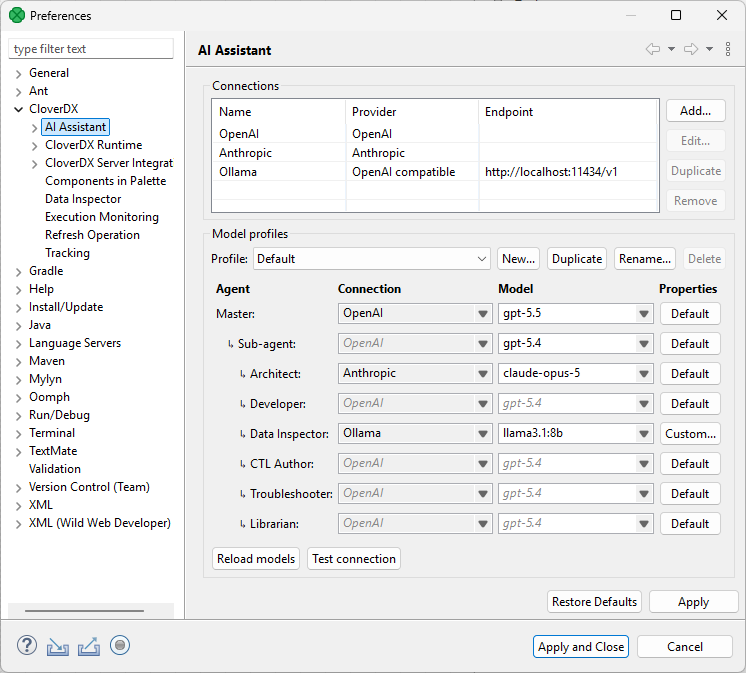Click the Test connection button
This screenshot has width=746, height=673.
click(353, 558)
